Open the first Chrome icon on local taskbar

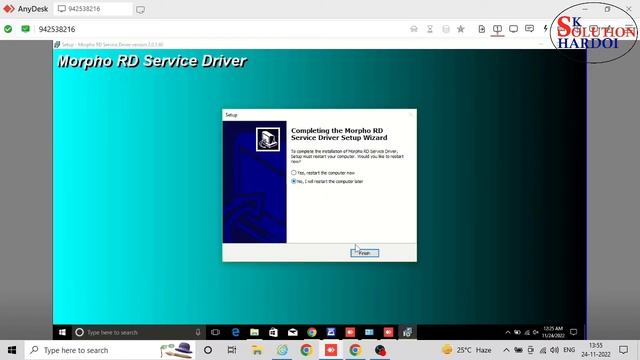(306, 350)
